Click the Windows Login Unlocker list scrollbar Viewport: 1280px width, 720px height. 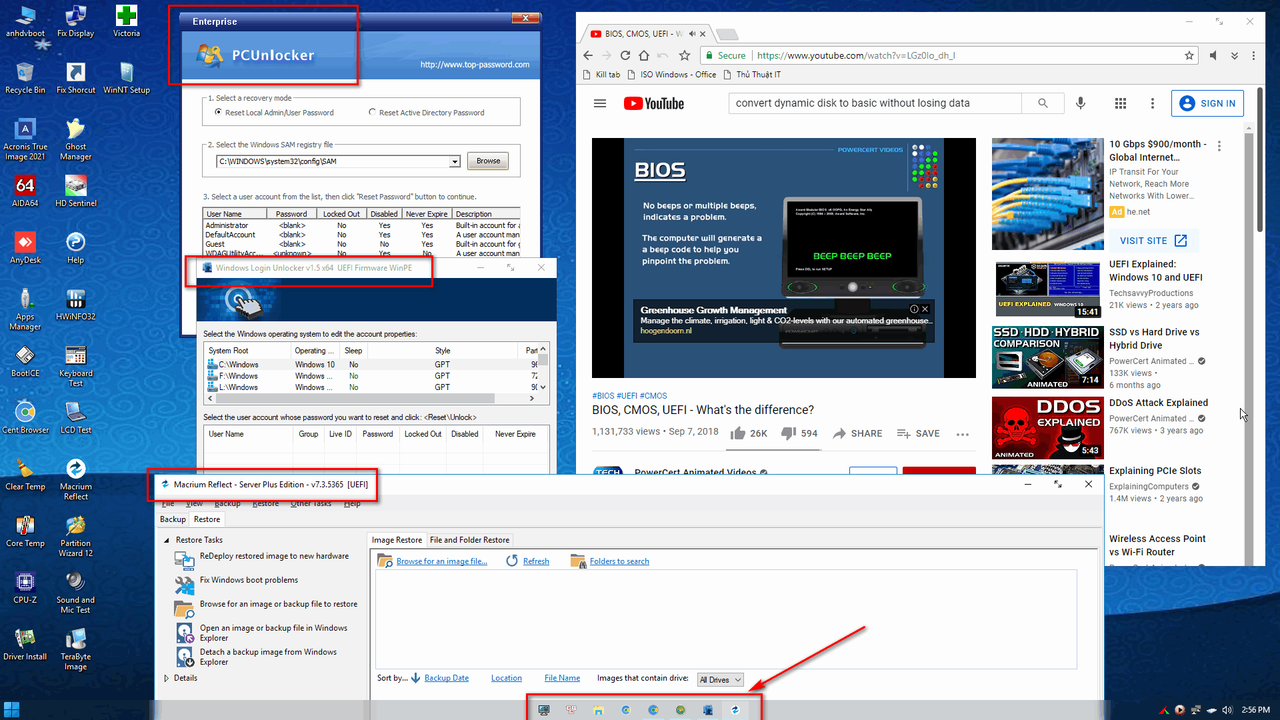tap(544, 370)
